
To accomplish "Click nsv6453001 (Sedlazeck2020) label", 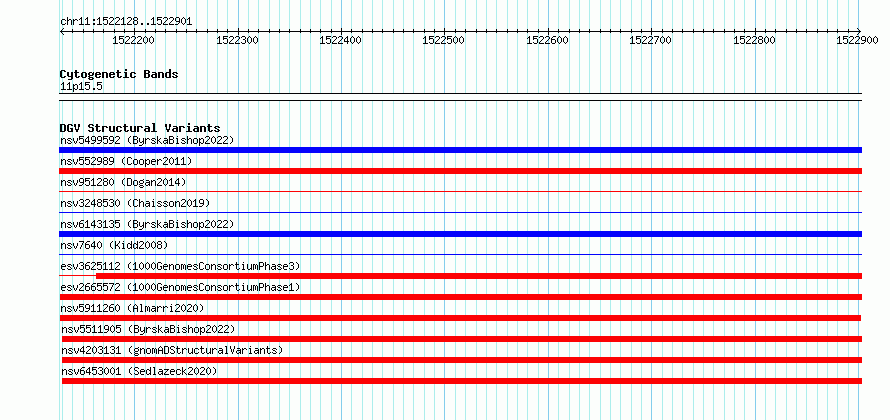I will click(139, 371).
